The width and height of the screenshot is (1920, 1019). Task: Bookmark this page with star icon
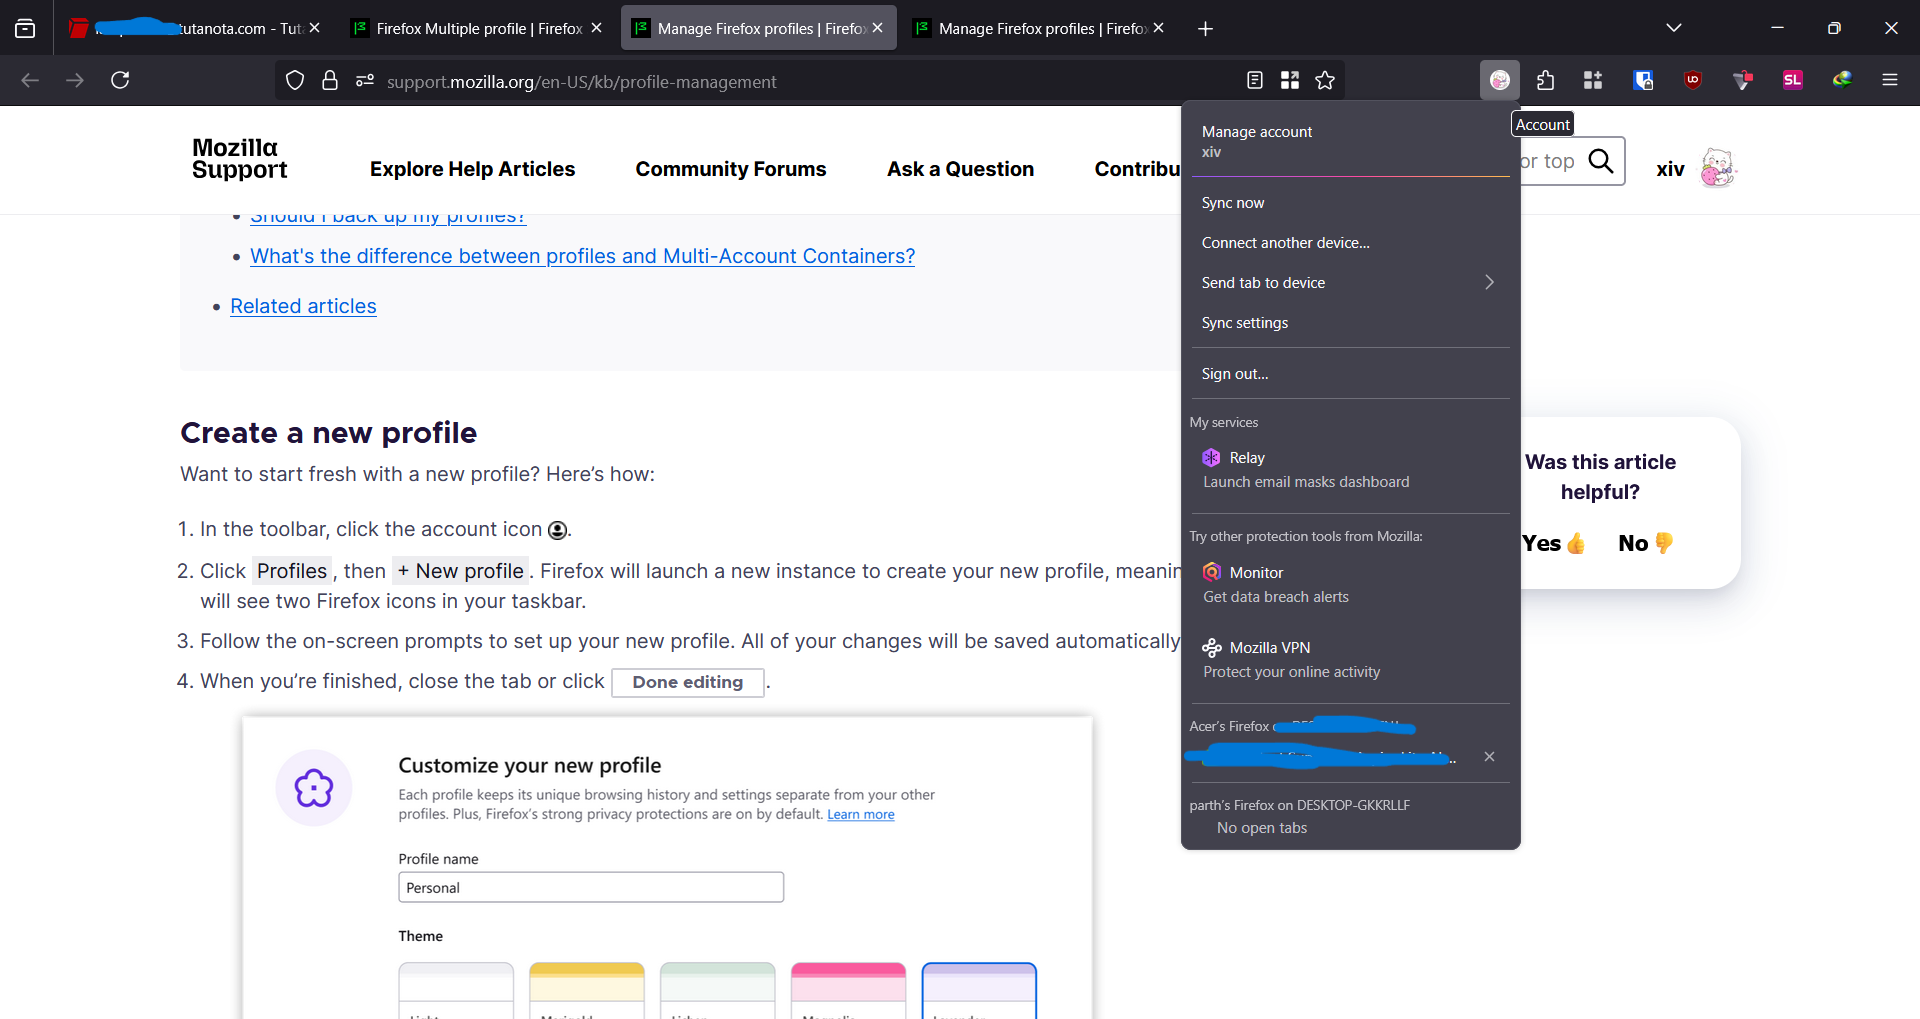pos(1325,80)
